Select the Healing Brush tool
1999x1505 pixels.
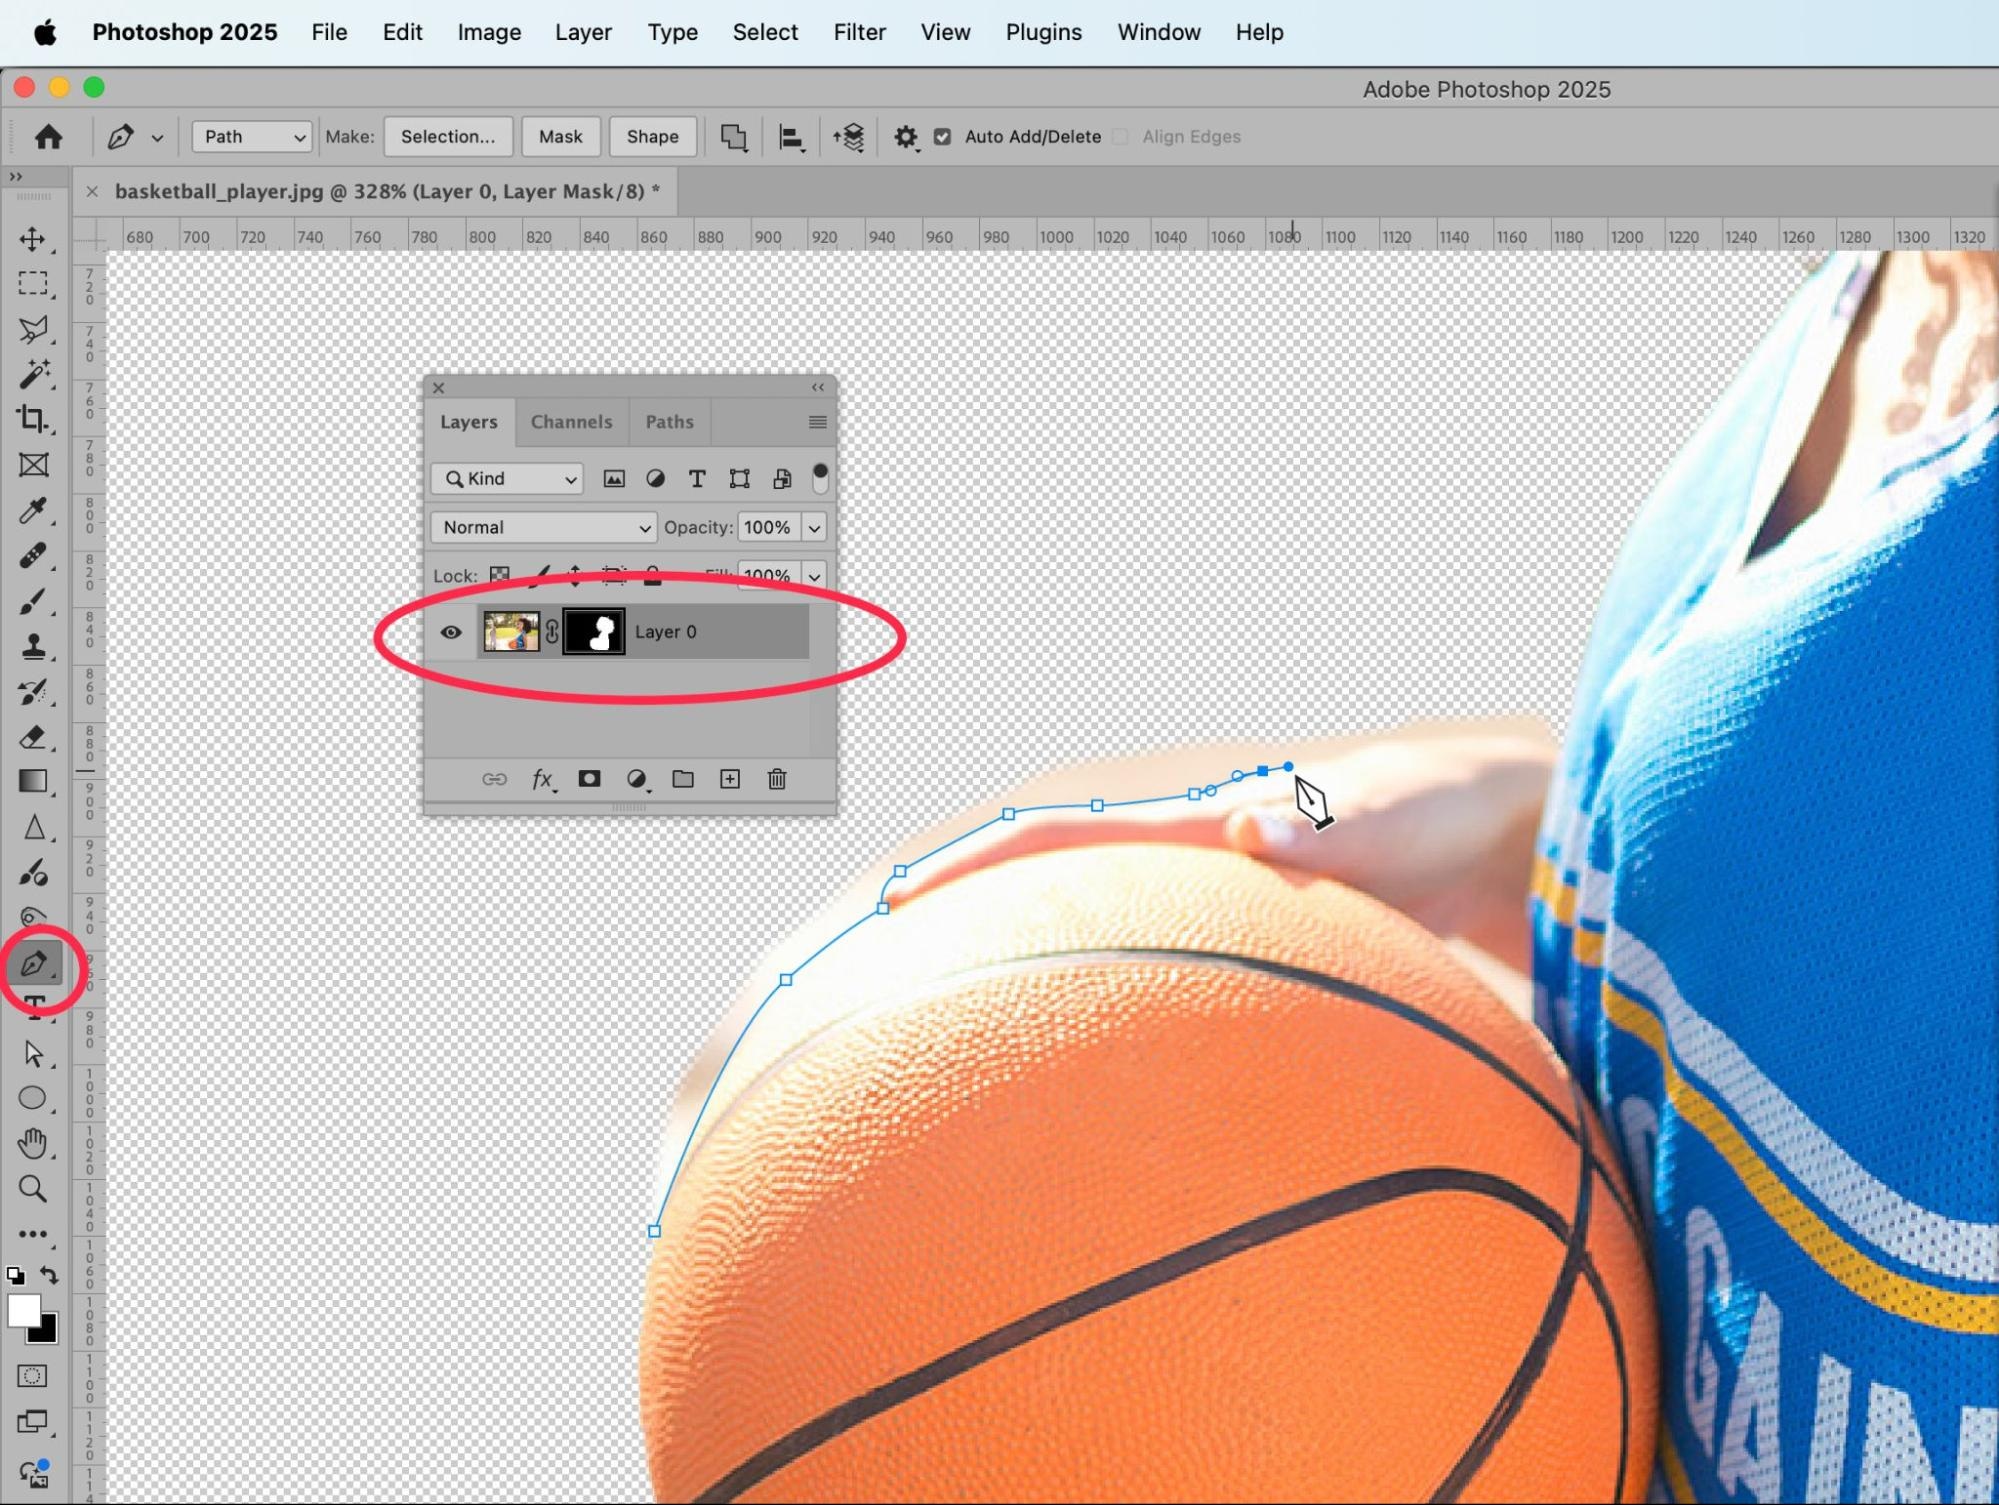(x=33, y=555)
